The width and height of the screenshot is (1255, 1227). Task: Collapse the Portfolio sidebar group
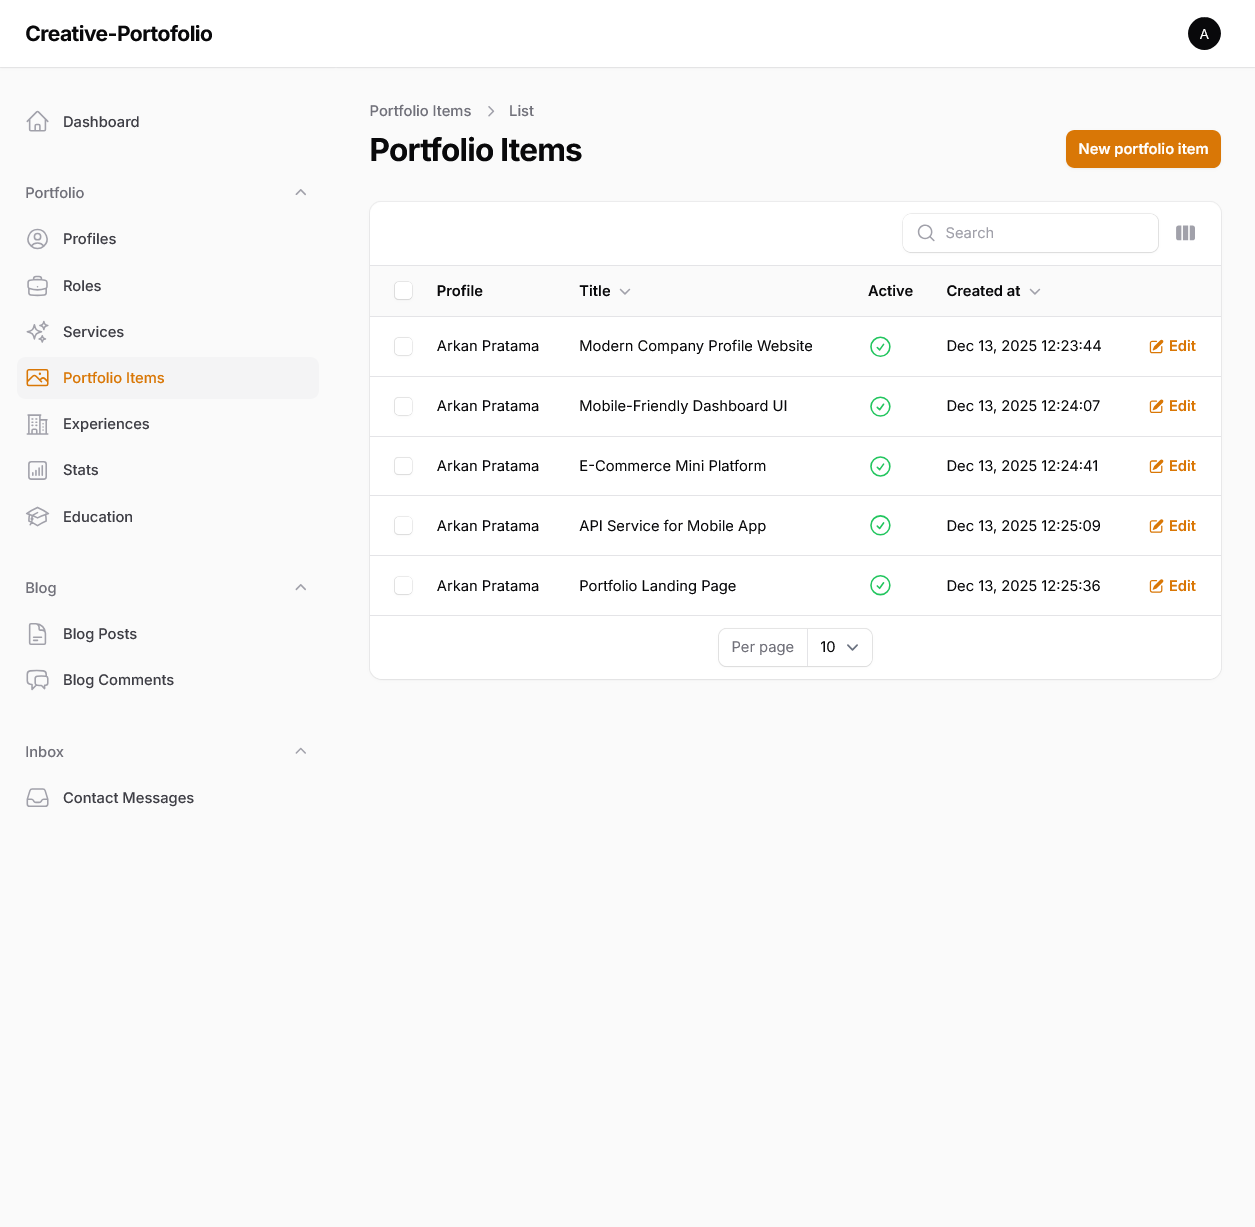point(301,193)
